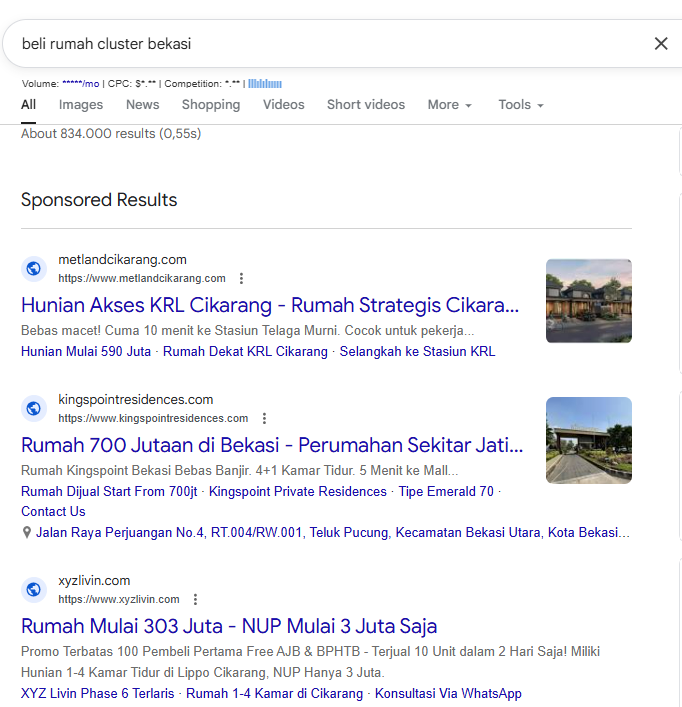Open 'Konsultasi Via WhatsApp' sitelink
682x707 pixels.
448,693
